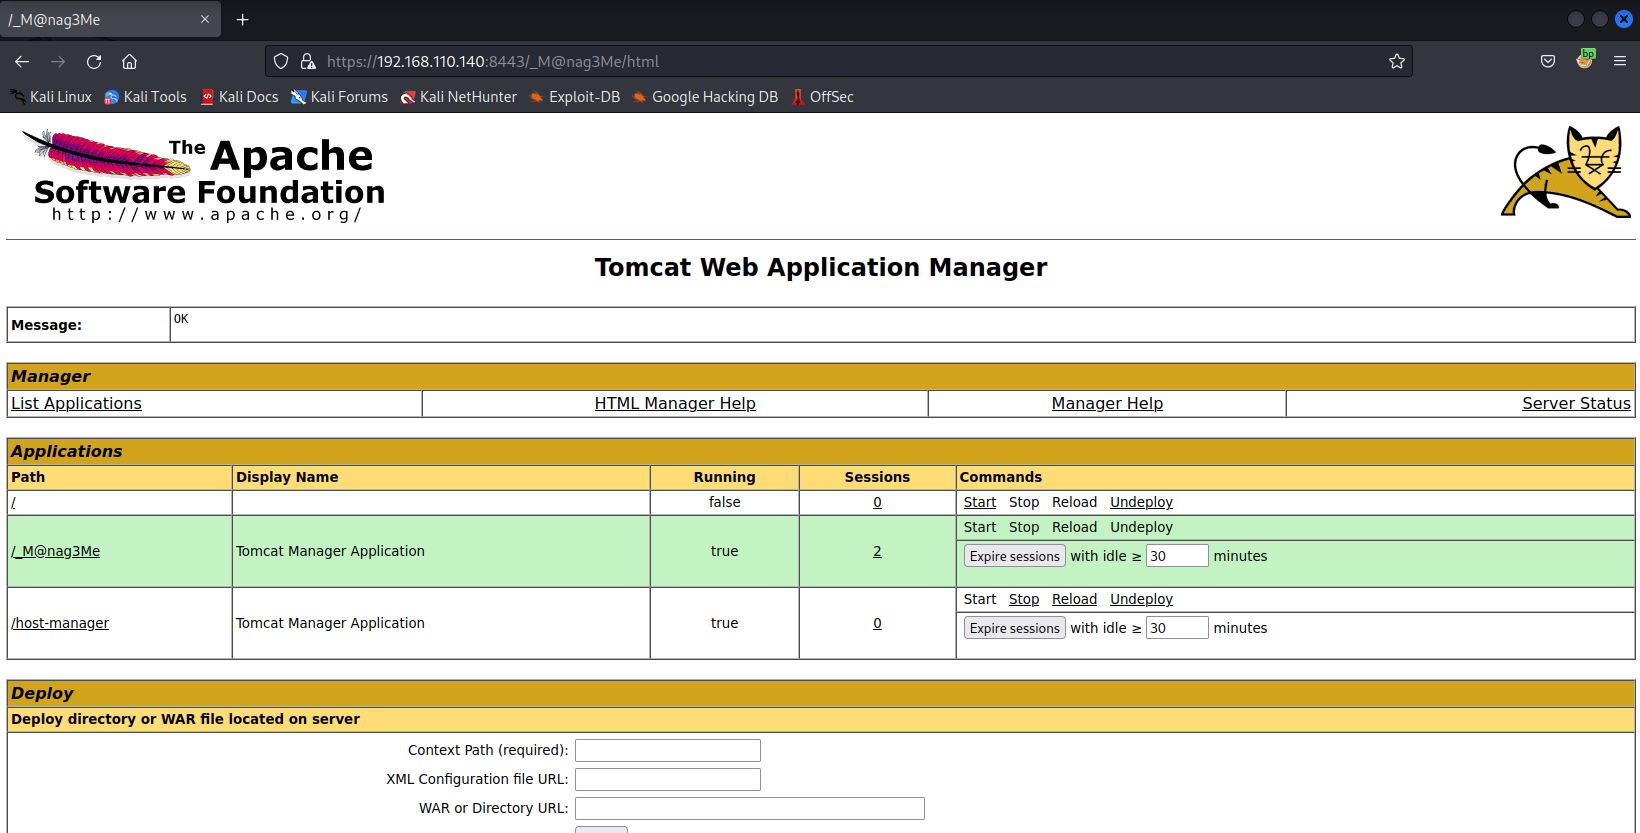
Task: Open the Kali NetHunter bookmark
Action: click(458, 97)
